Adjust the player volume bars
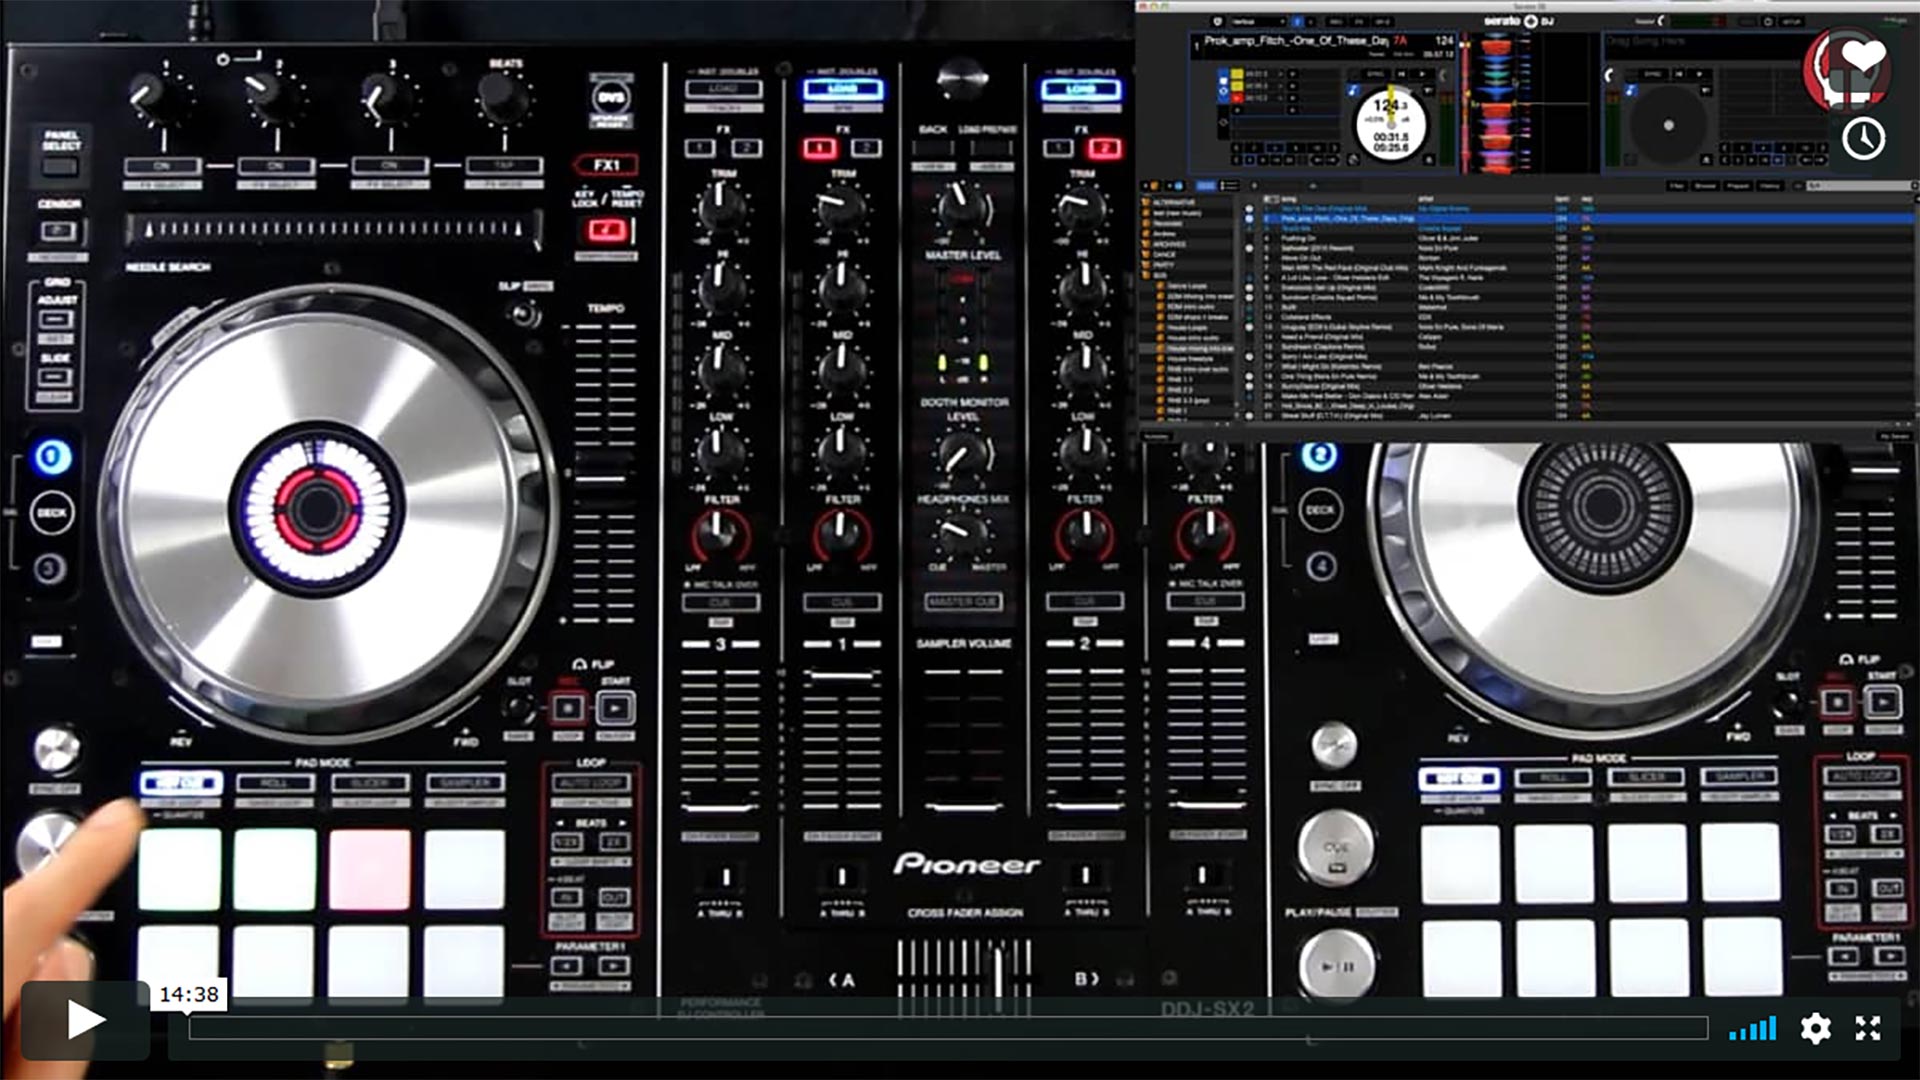The width and height of the screenshot is (1920, 1080). point(1753,1028)
